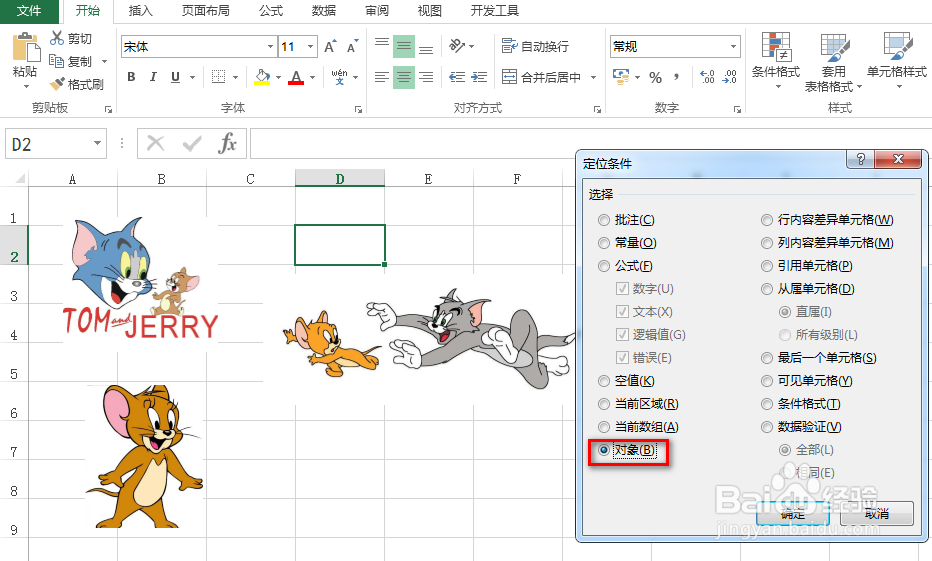This screenshot has width=932, height=561.
Task: Expand merge and center 合并后居中 options
Action: click(593, 77)
